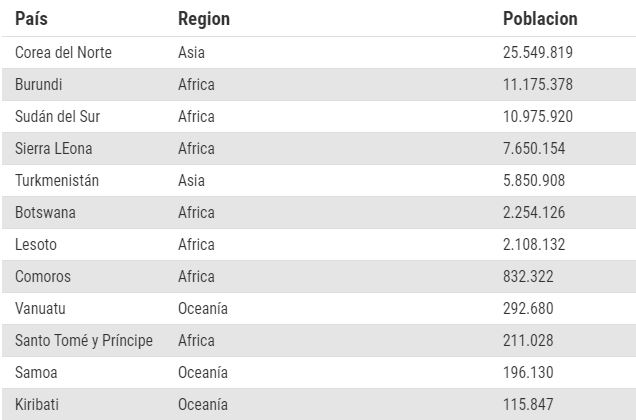Select the Corea del Norte cell
636x420 pixels.
pyautogui.click(x=63, y=52)
